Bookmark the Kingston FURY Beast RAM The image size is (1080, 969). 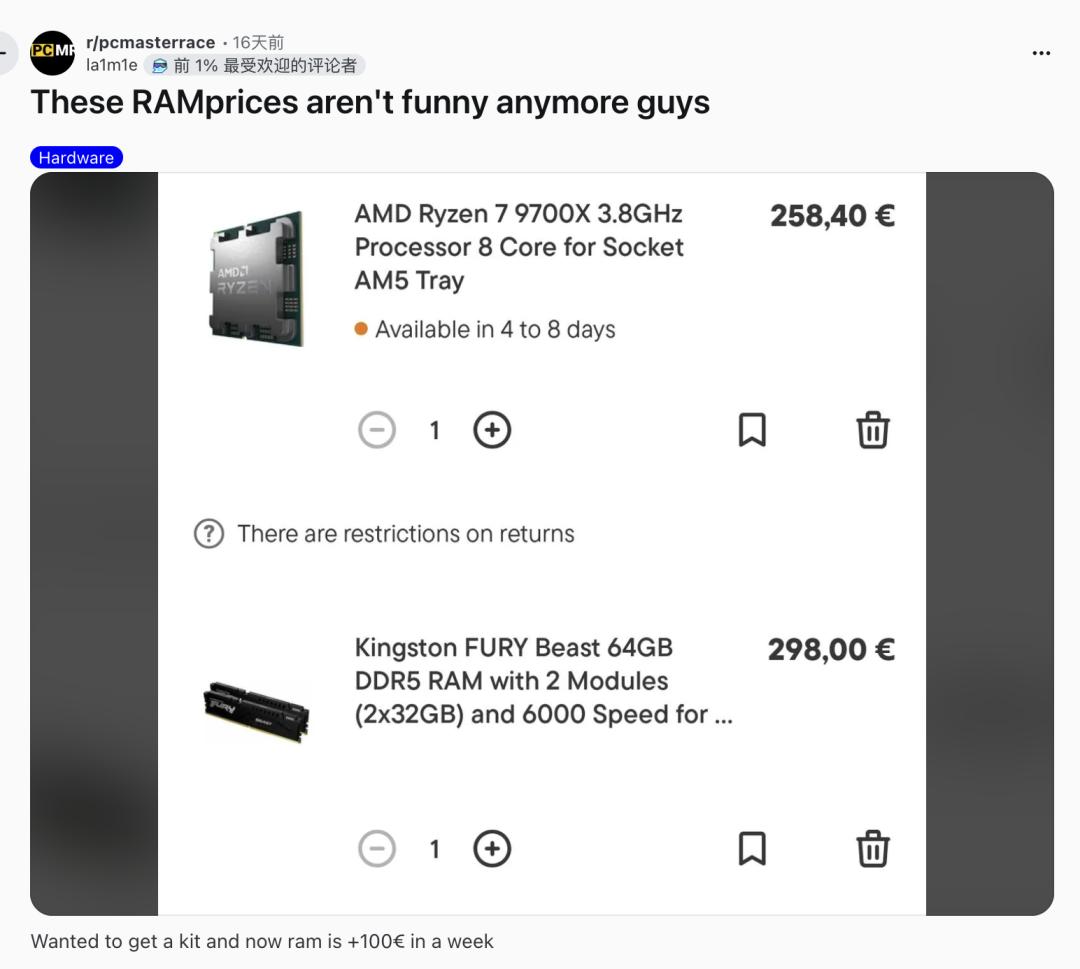click(x=752, y=848)
